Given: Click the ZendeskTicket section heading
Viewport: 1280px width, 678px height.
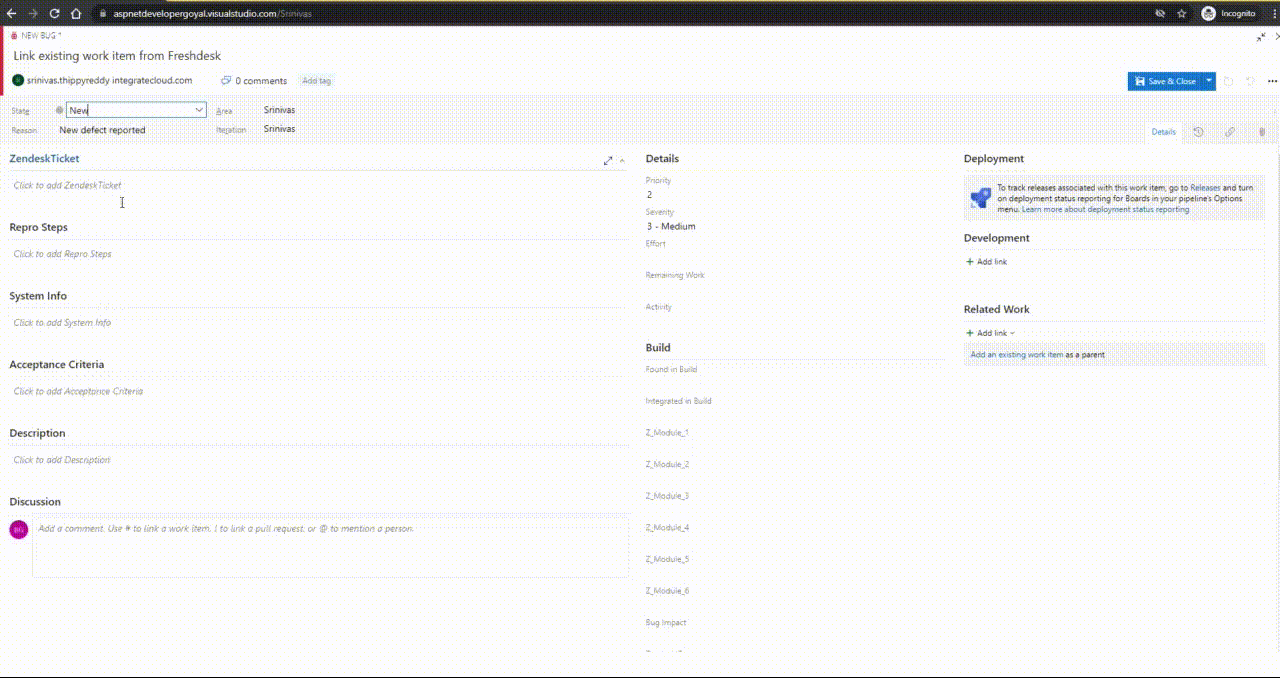Looking at the screenshot, I should click(44, 159).
